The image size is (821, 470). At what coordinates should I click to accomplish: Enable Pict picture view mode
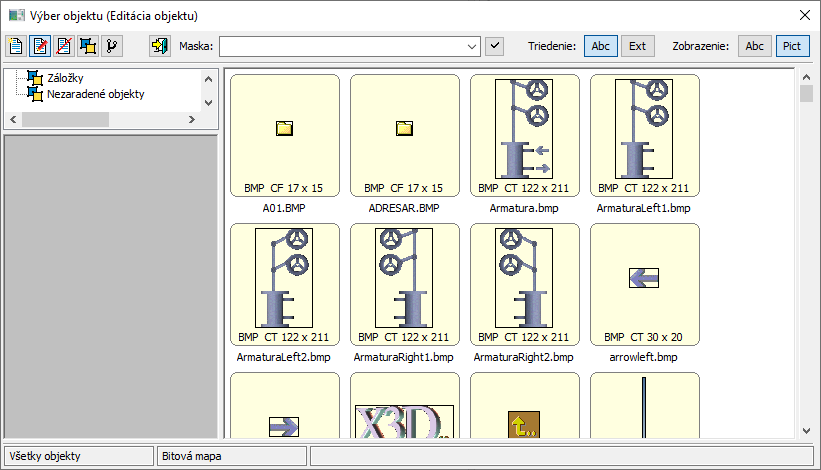tap(792, 46)
